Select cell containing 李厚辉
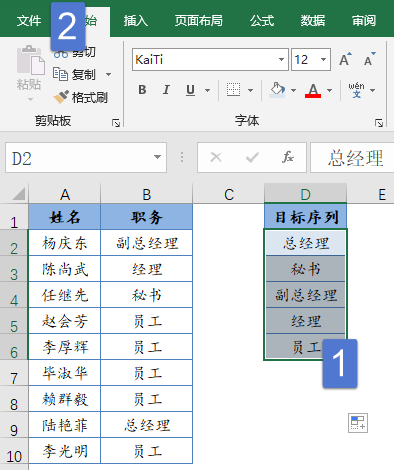This screenshot has height=470, width=394. click(x=65, y=347)
